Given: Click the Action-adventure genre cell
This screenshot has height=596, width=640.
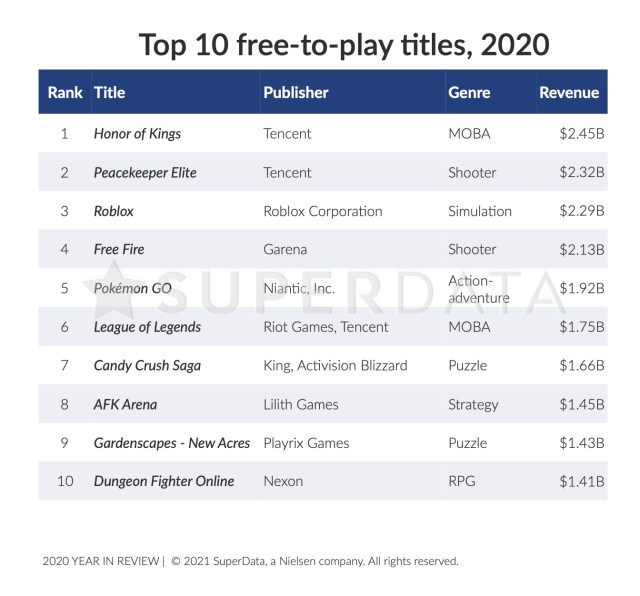Looking at the screenshot, I should [x=479, y=289].
